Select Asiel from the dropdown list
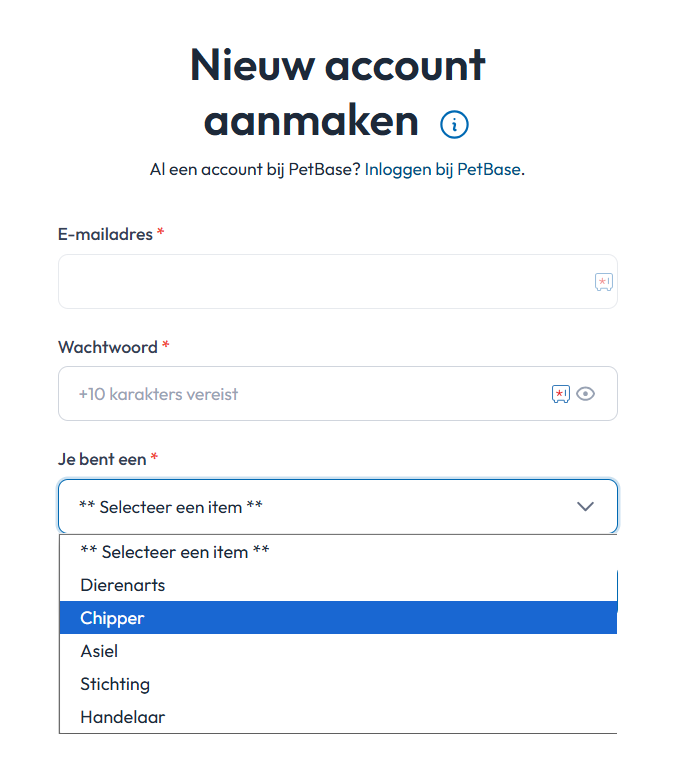The width and height of the screenshot is (682, 773). 99,651
